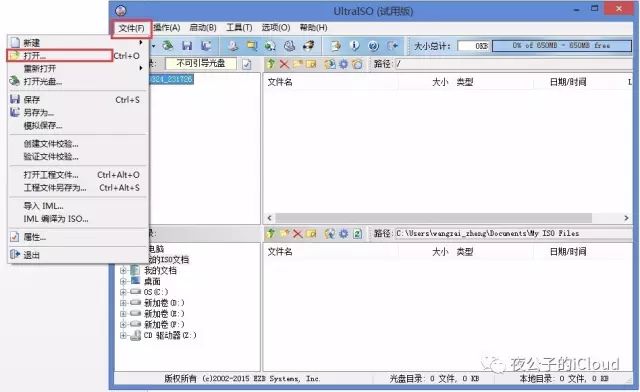Expand the 新加卷 (E:) drive node

pyautogui.click(x=123, y=314)
